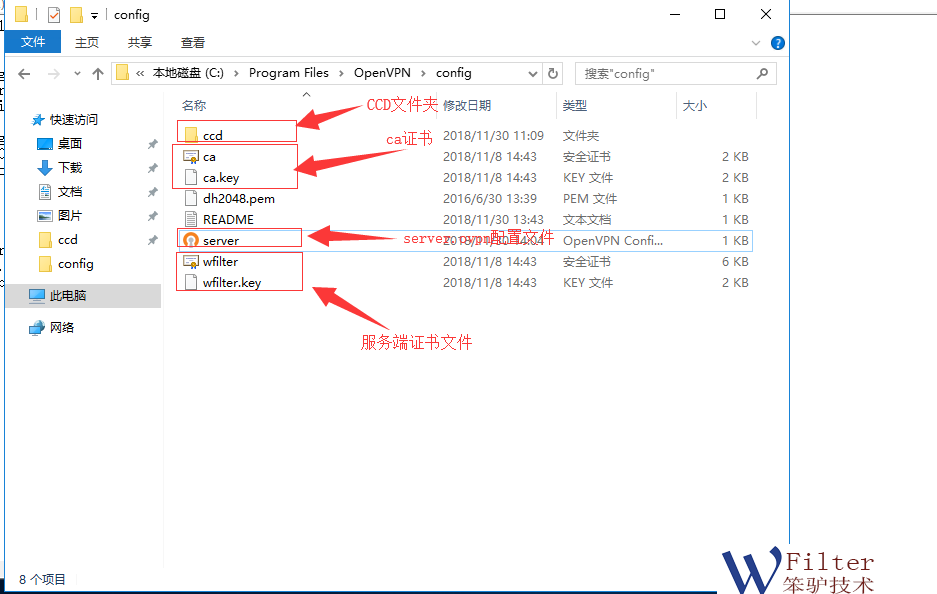
Task: Sort files by 修改日期 column header
Action: pos(467,106)
